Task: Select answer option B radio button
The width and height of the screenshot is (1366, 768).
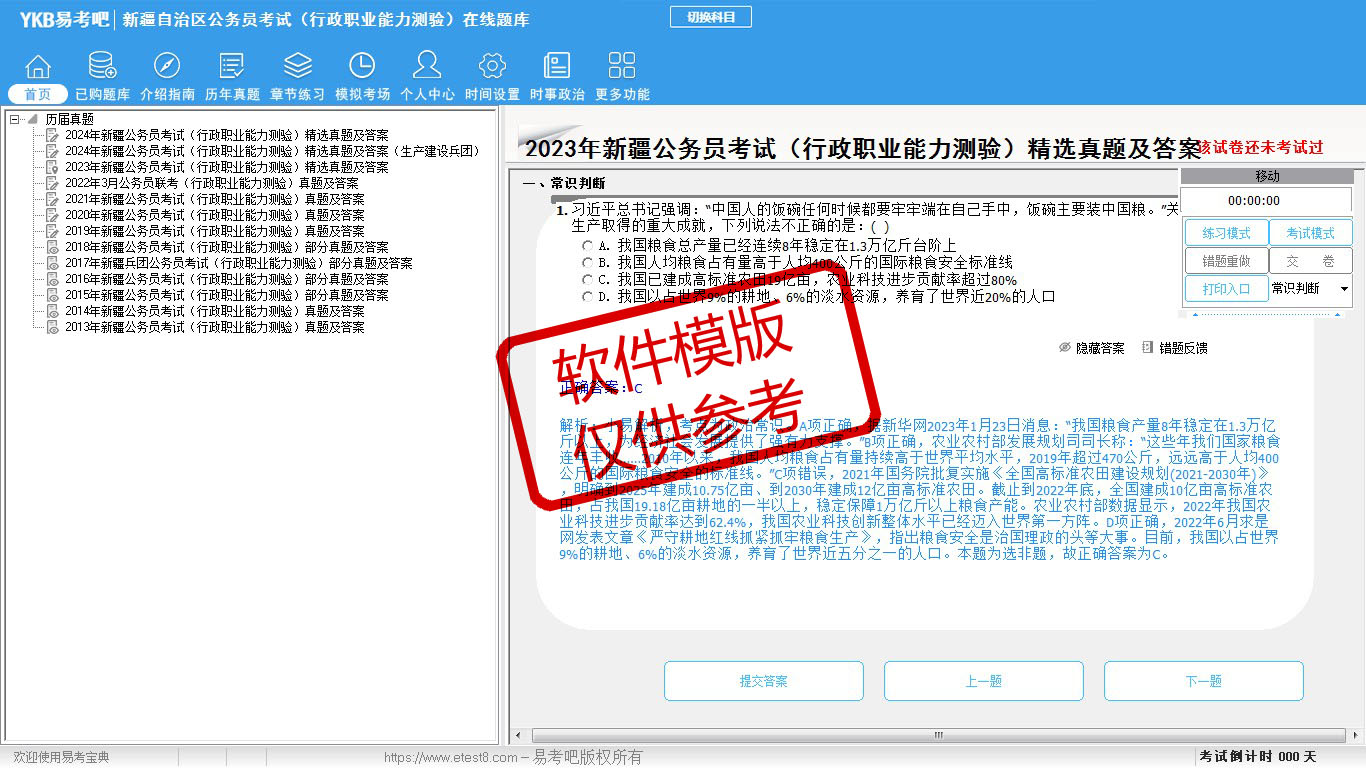Action: point(588,262)
